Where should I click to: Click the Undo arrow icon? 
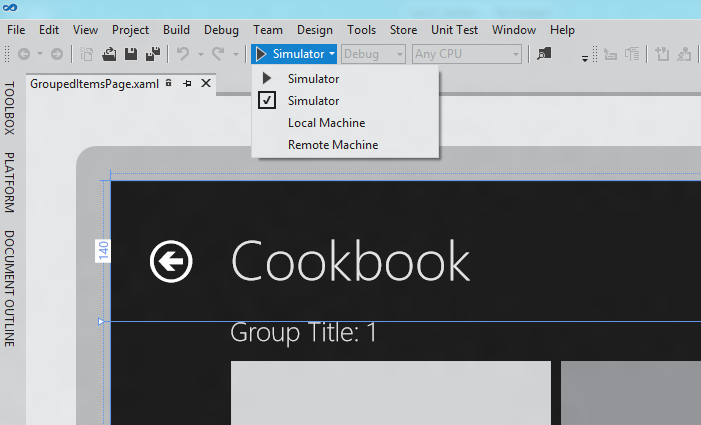tap(182, 54)
